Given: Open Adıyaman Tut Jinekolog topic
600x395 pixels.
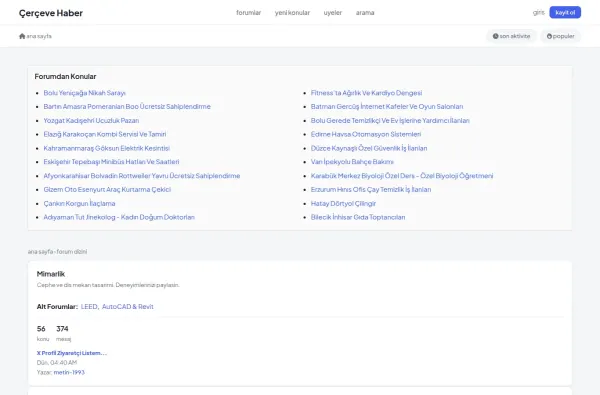Looking at the screenshot, I should point(119,217).
